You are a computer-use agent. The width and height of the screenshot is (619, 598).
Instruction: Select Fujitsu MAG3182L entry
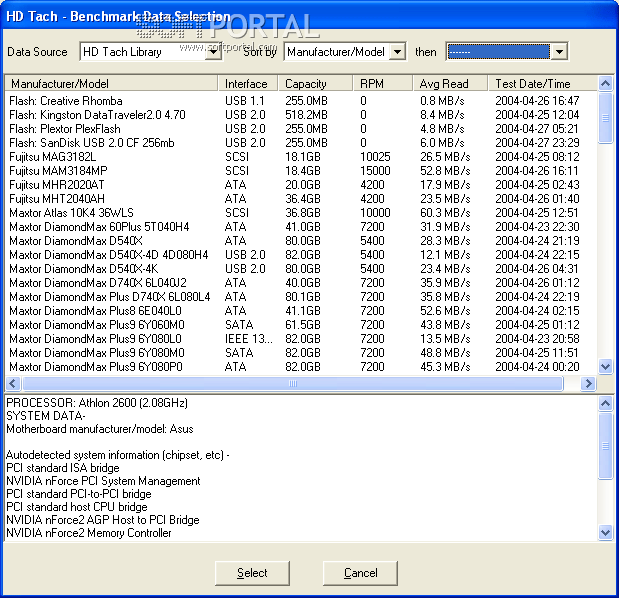pos(301,157)
